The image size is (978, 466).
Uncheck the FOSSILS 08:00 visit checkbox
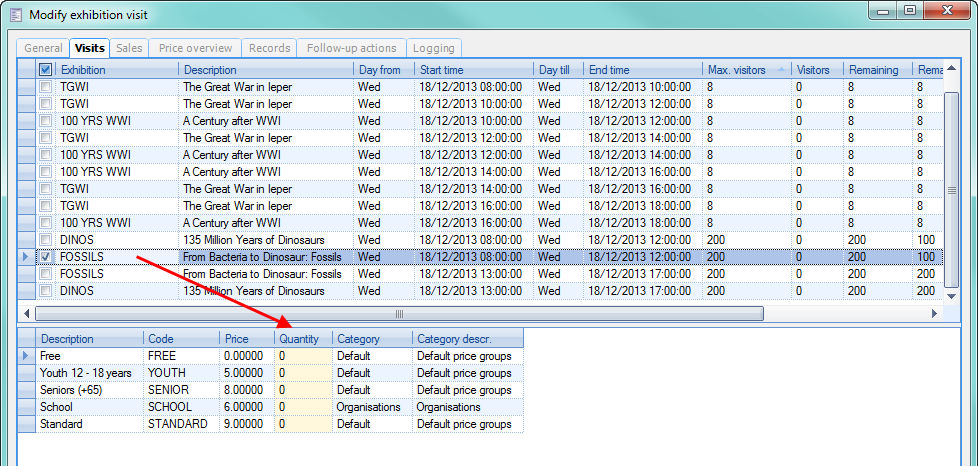click(x=46, y=257)
